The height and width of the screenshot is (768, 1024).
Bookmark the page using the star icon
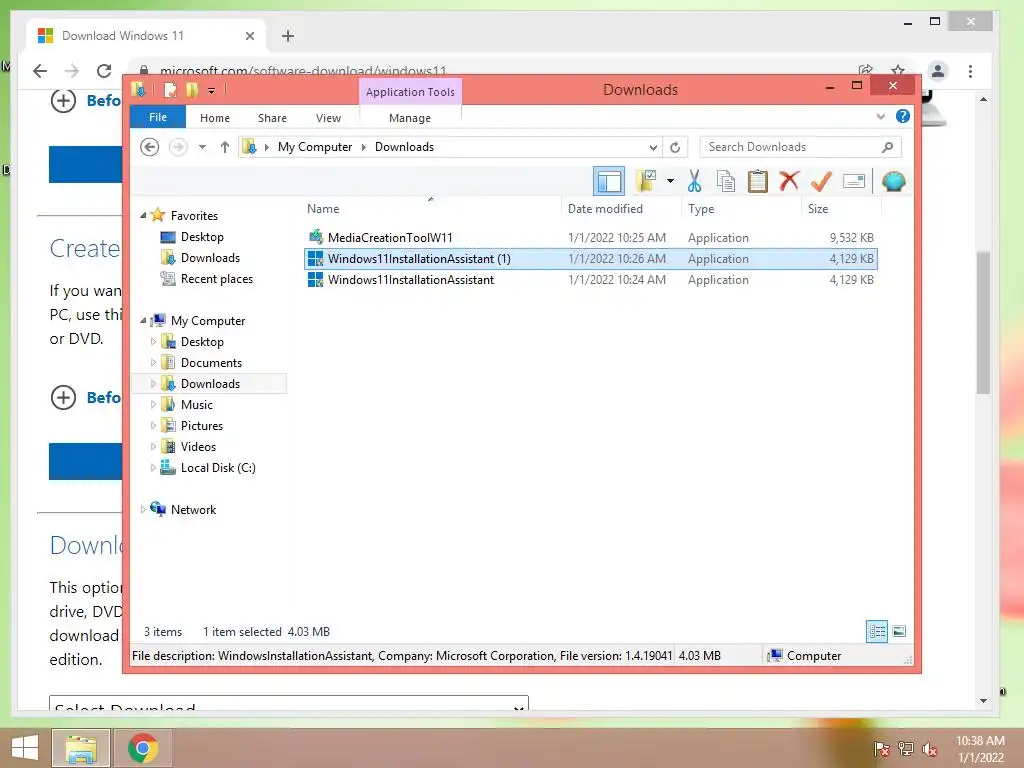click(899, 69)
